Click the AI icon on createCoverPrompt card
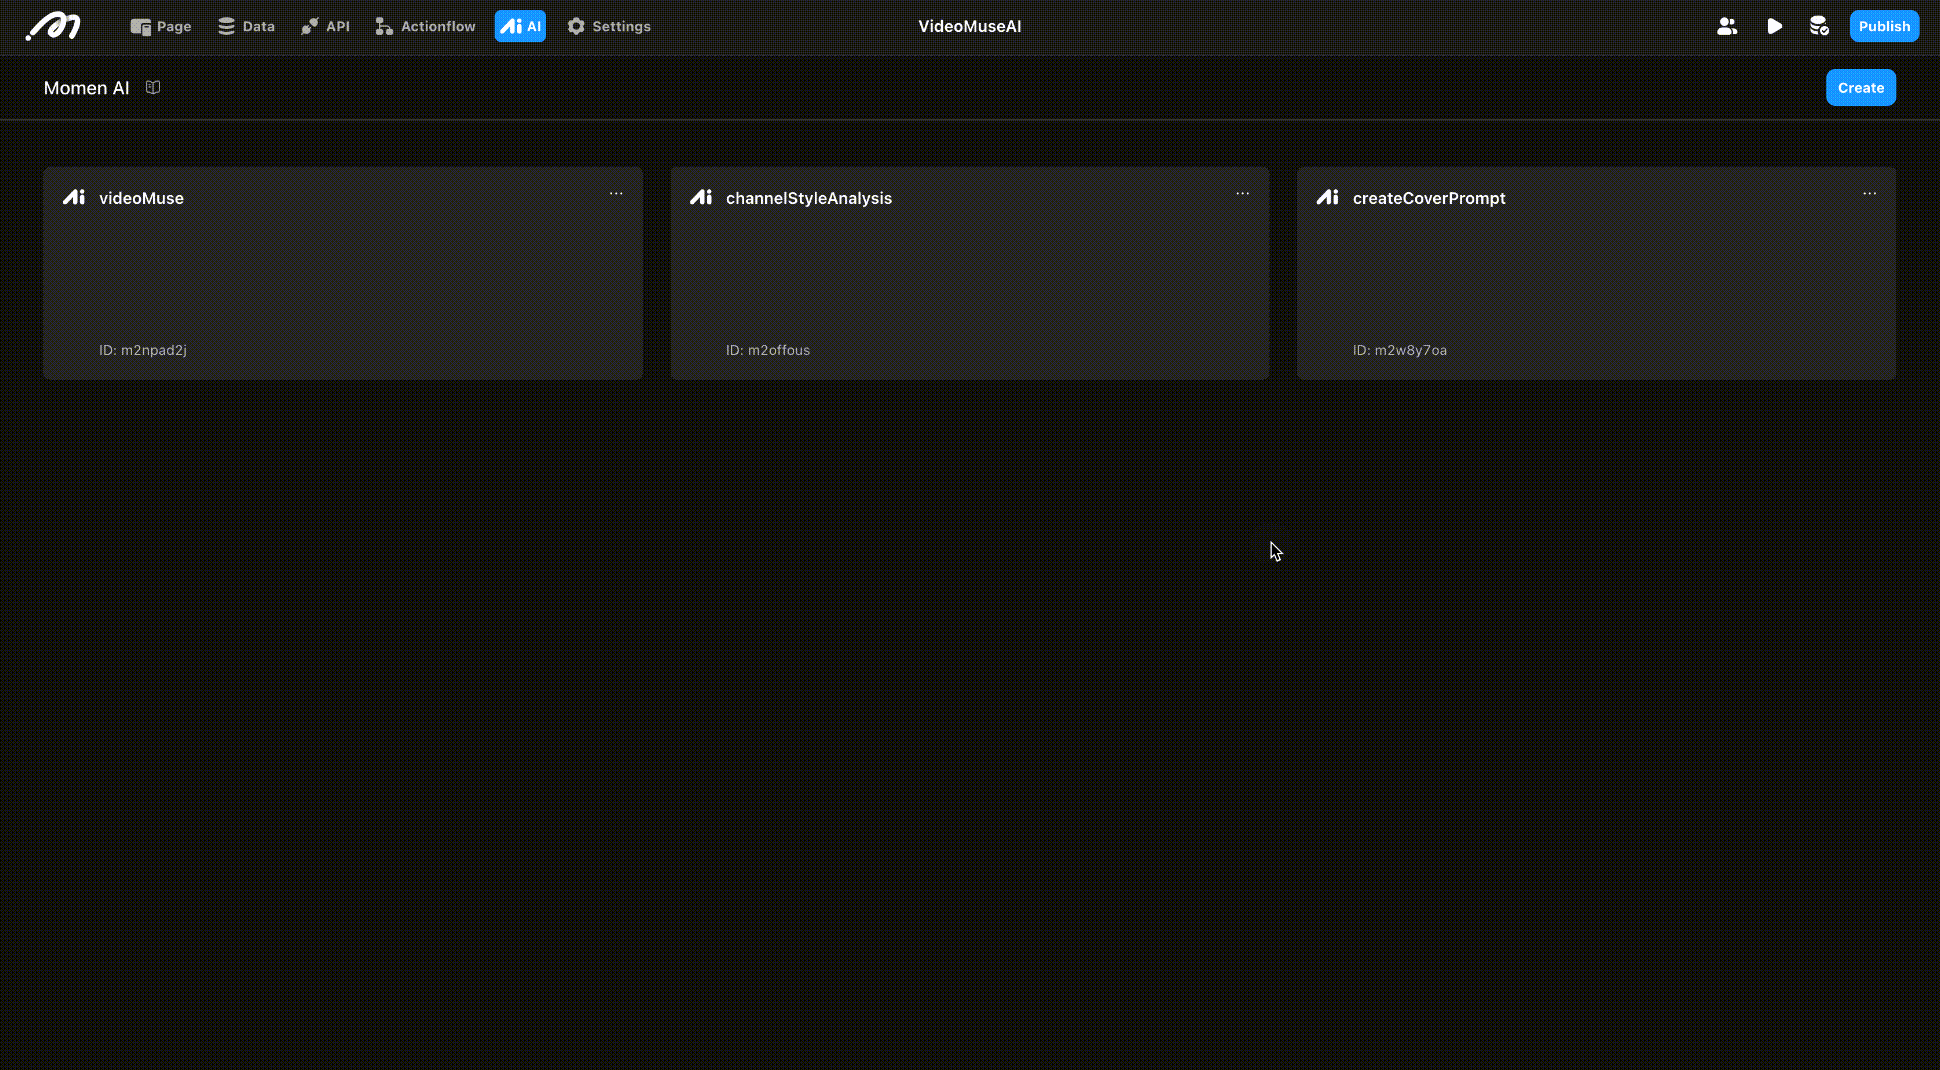This screenshot has width=1940, height=1070. pos(1327,198)
